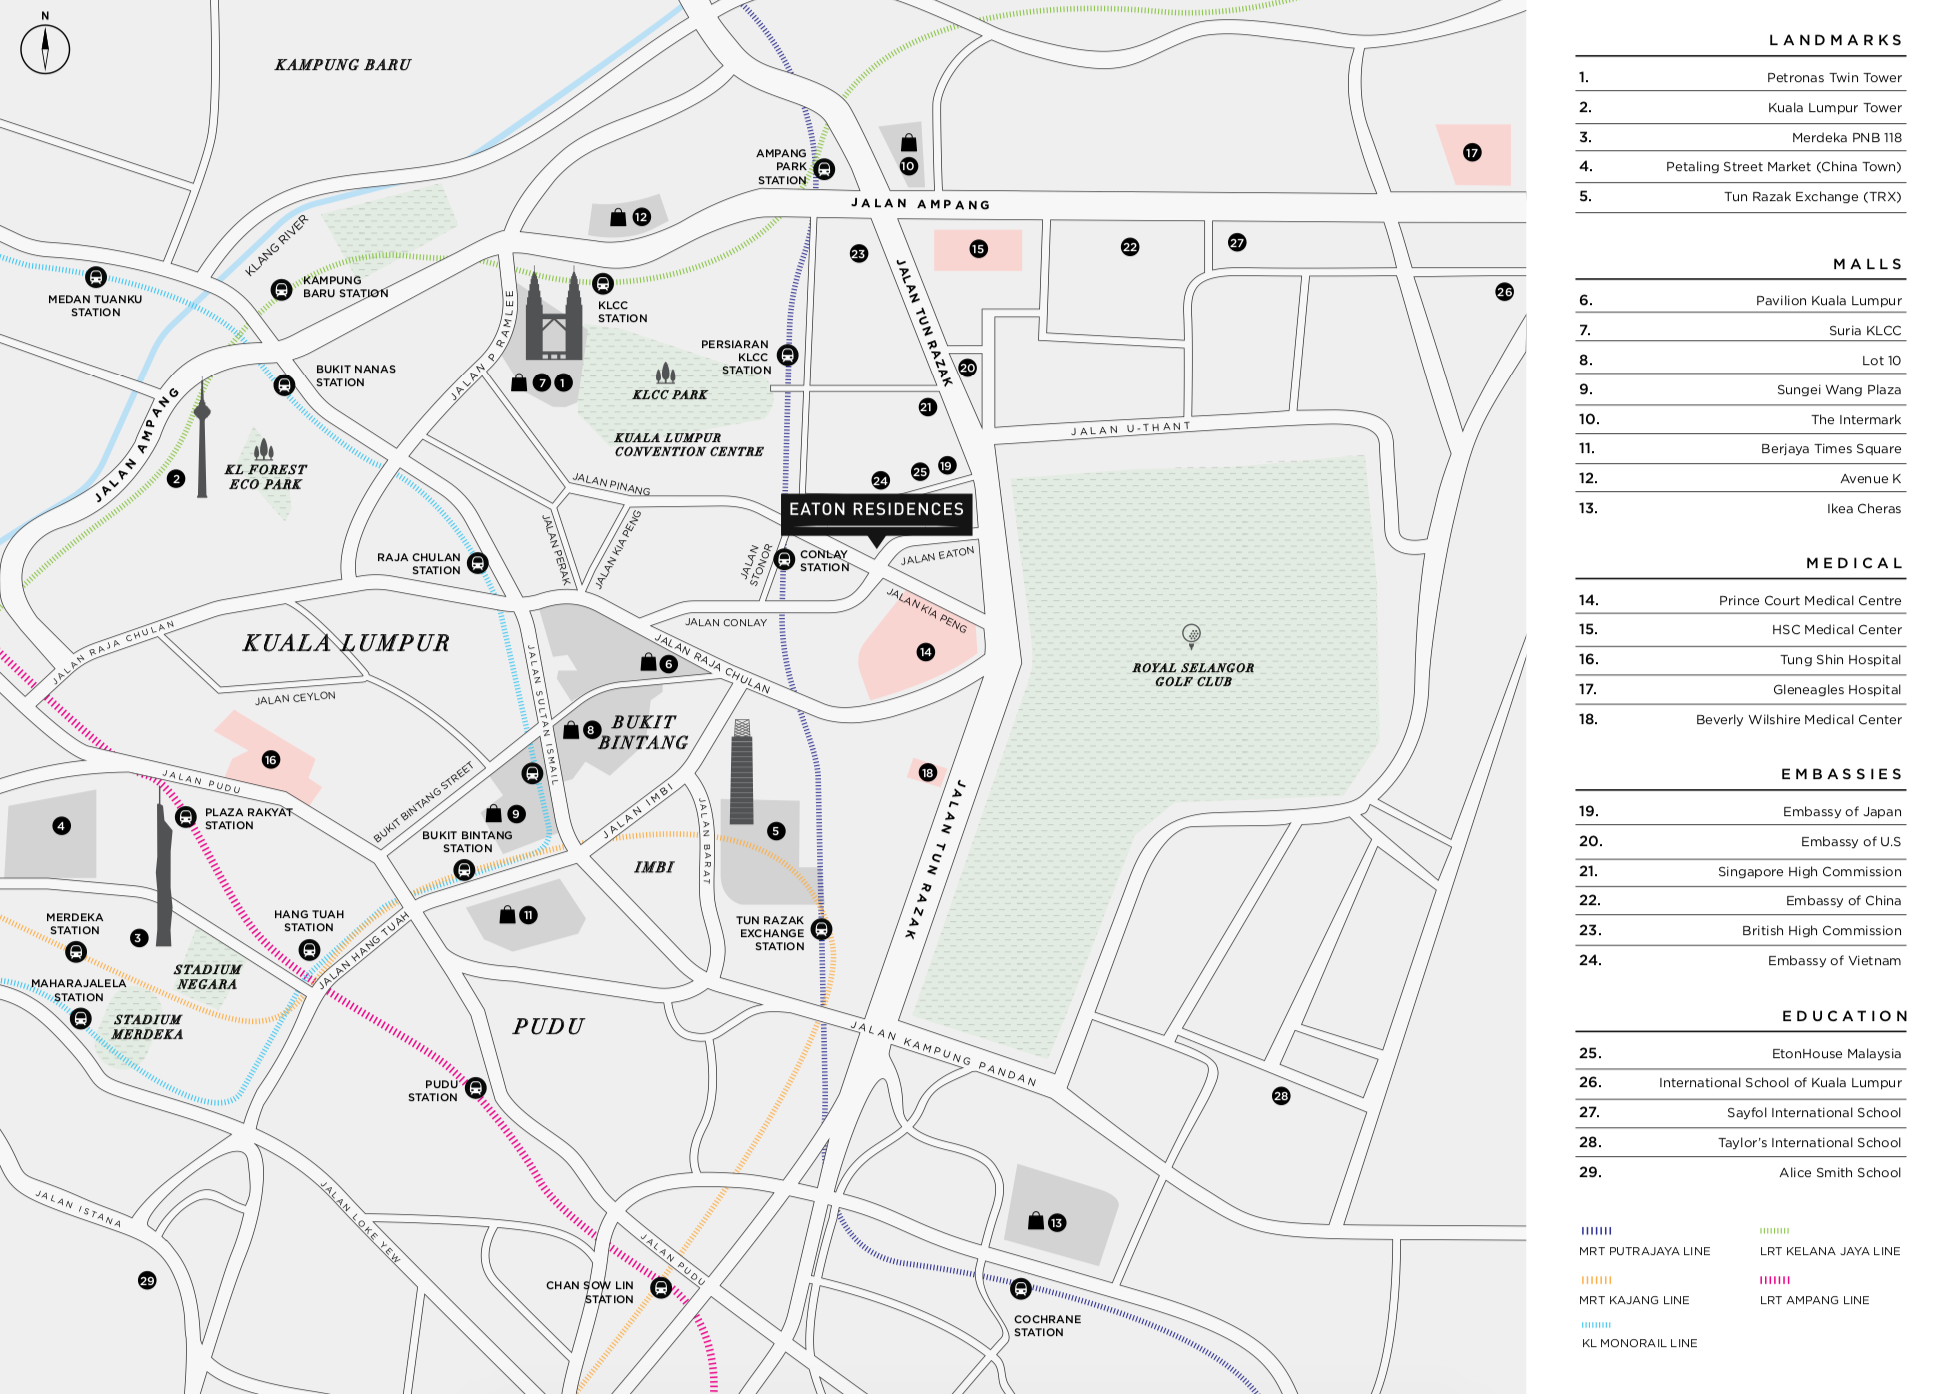Screen dimensions: 1936x1394
Task: Click the Ikea Cheras marker number 13
Action: [1057, 1222]
